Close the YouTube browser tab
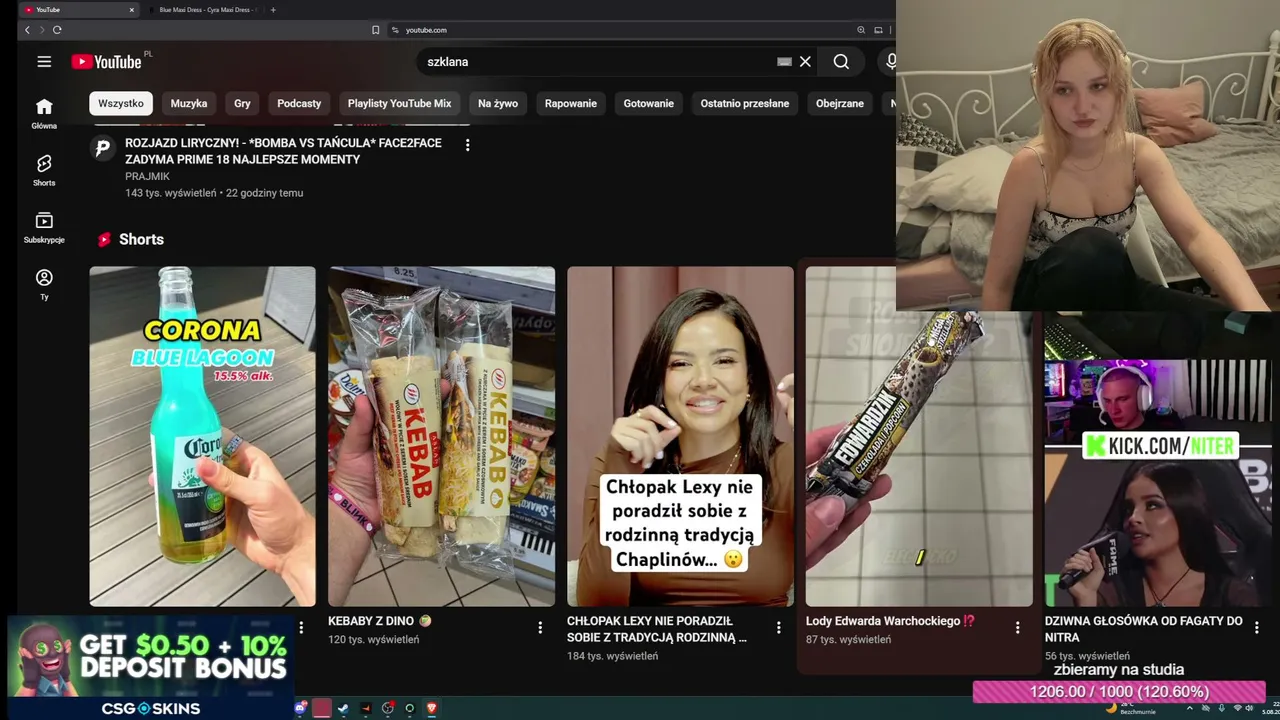The height and width of the screenshot is (720, 1280). click(131, 10)
